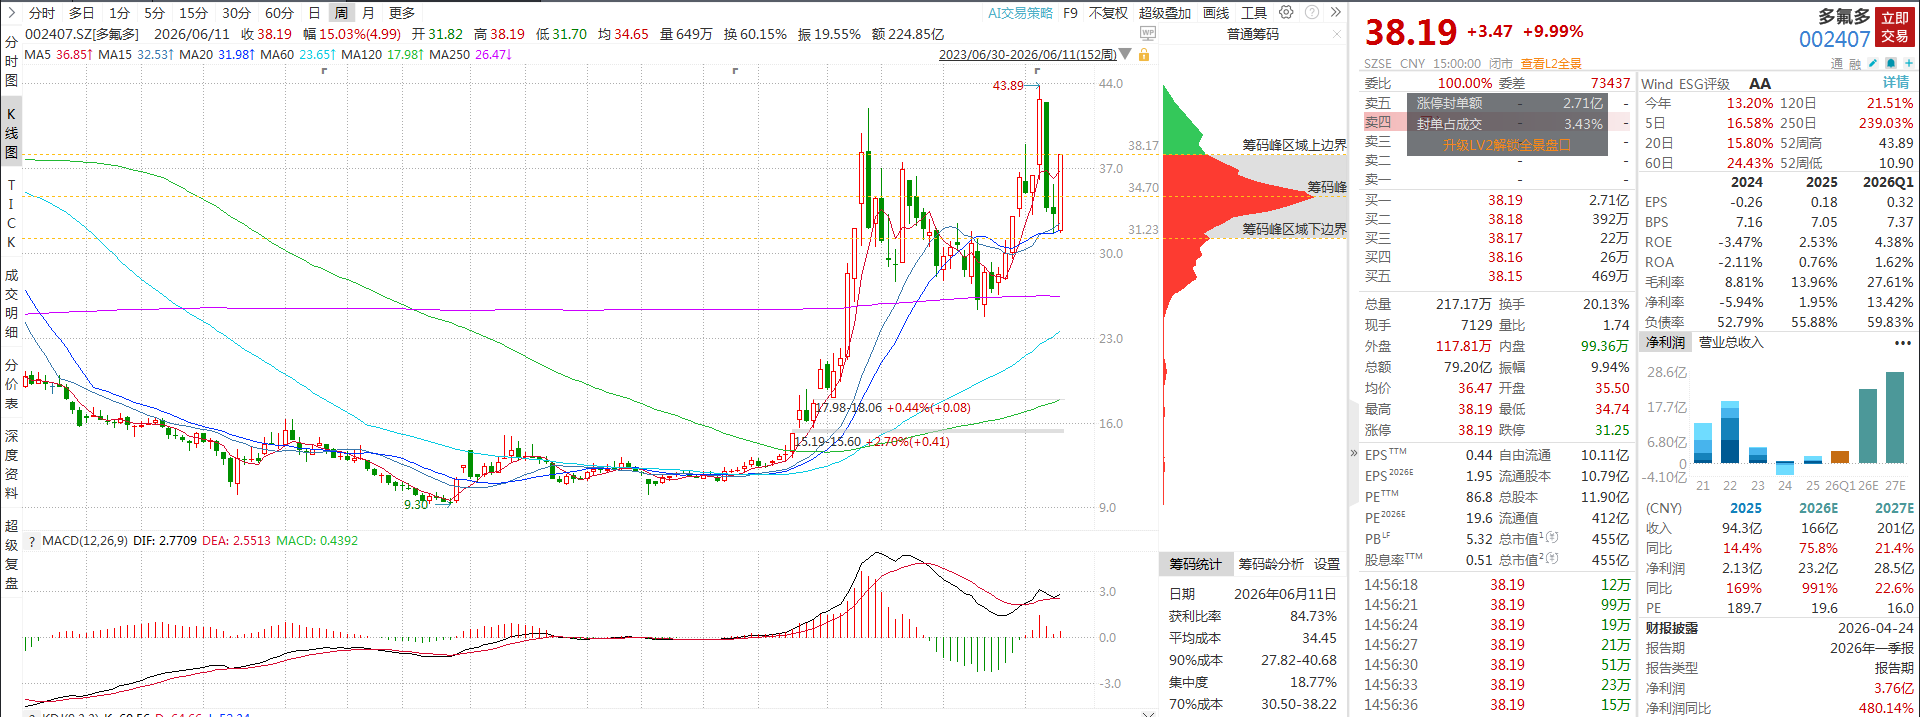Switch to the 月 monthly period
The width and height of the screenshot is (1920, 717).
[x=368, y=13]
